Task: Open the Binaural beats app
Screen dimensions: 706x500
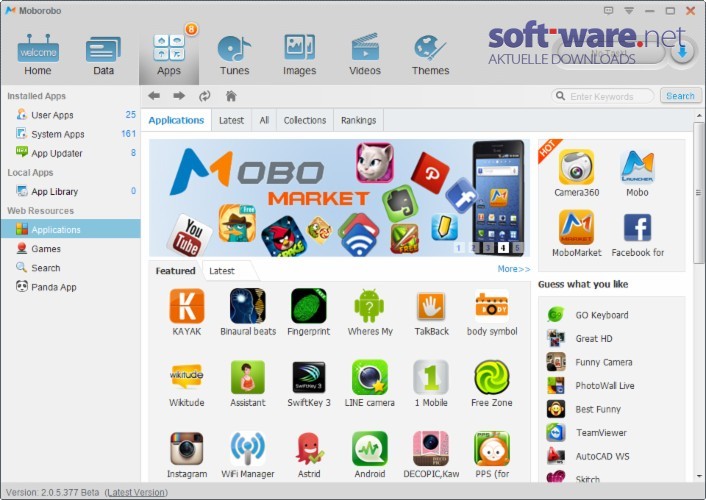Action: [248, 306]
